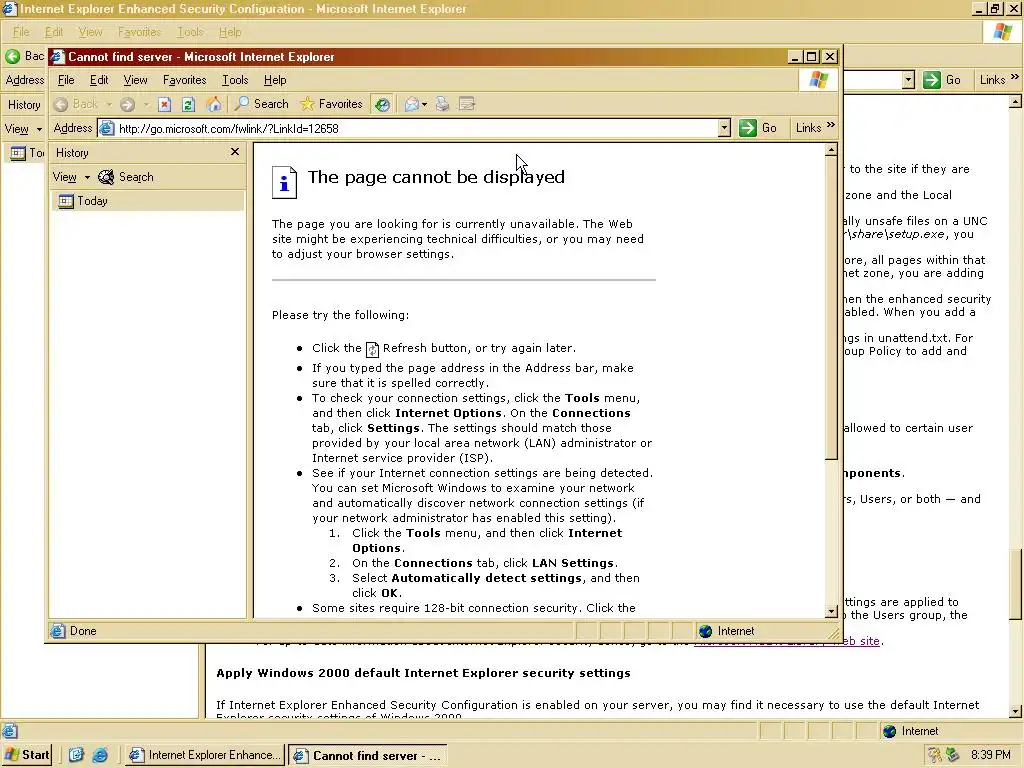Click the security alert tray icon
Viewport: 1024px width, 768px height.
click(x=935, y=755)
